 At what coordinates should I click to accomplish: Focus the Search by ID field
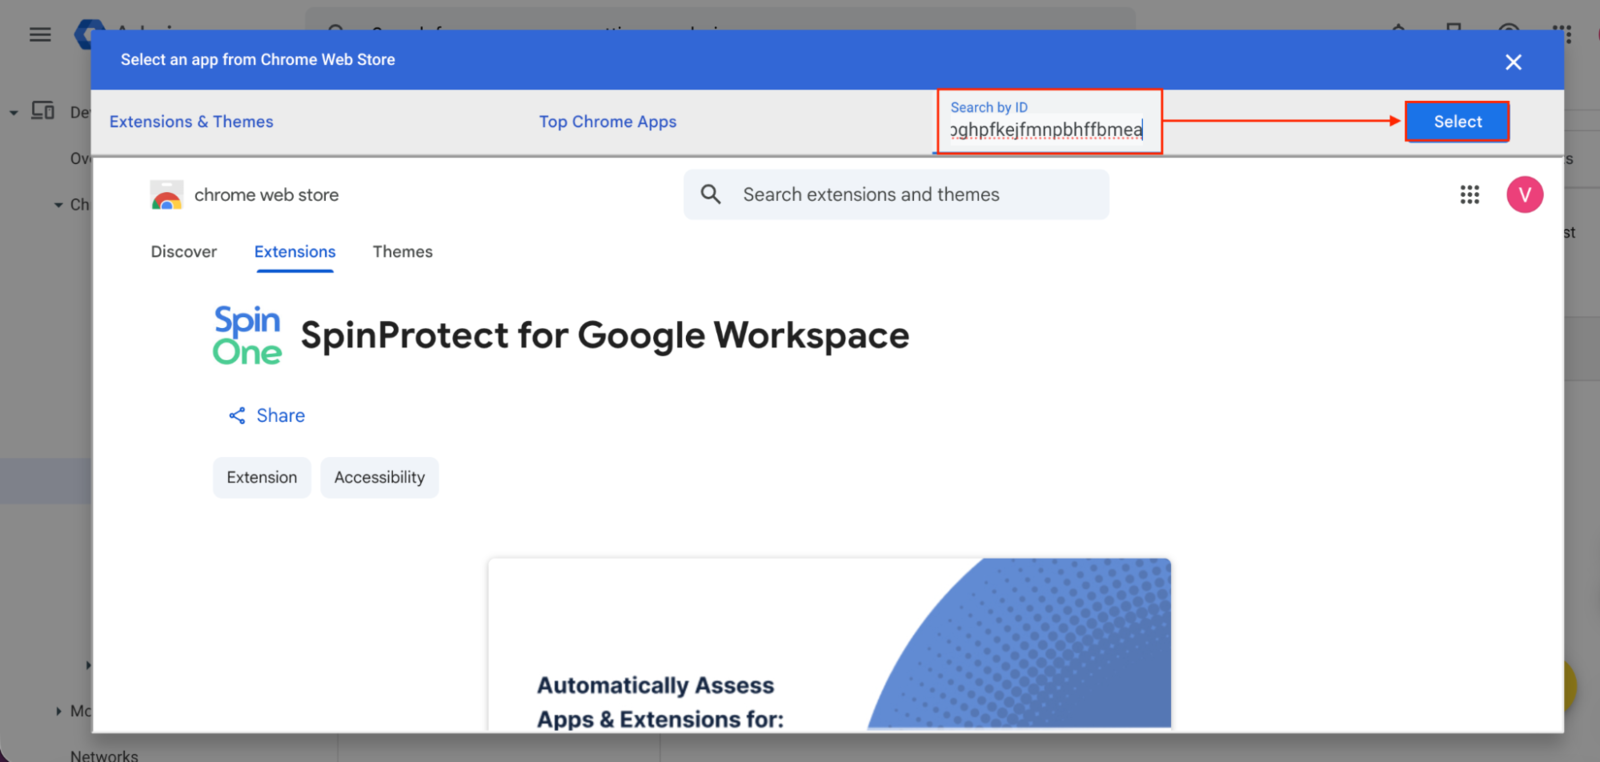[1046, 122]
